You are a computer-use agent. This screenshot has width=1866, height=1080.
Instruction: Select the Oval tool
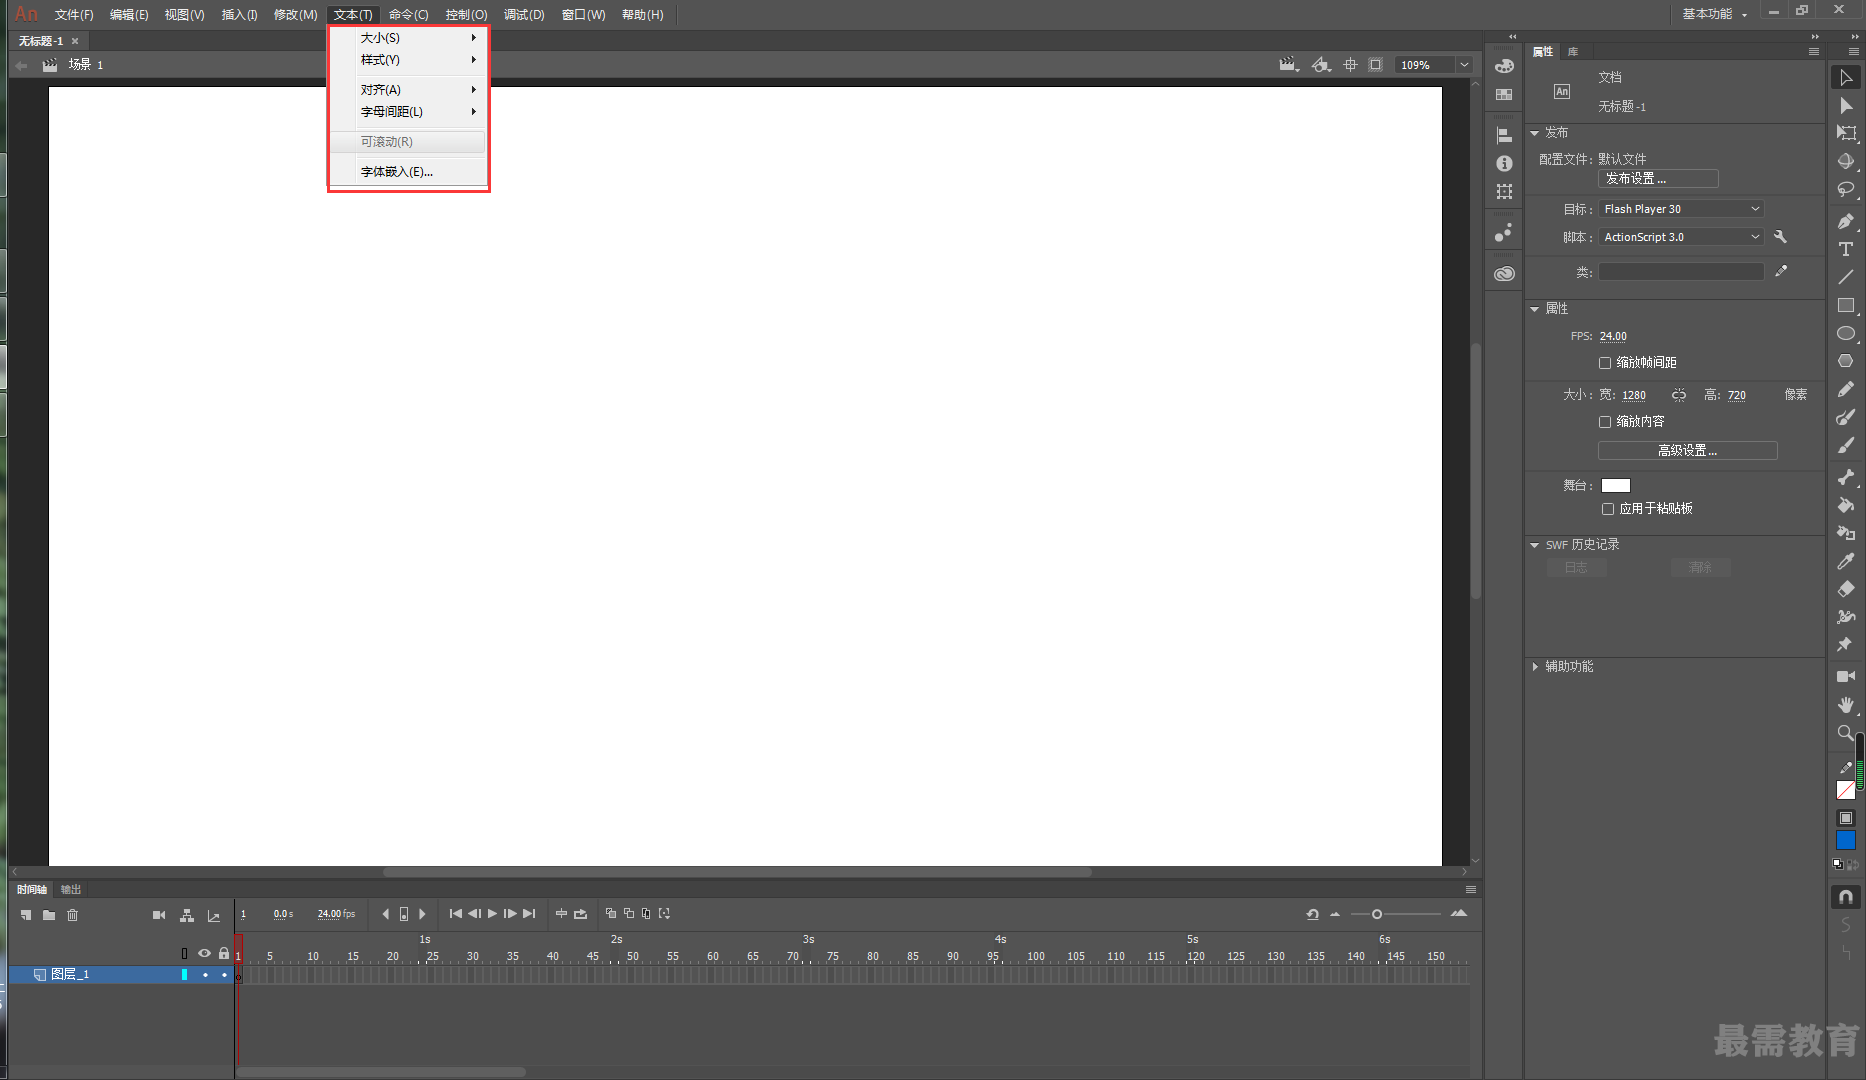point(1846,333)
